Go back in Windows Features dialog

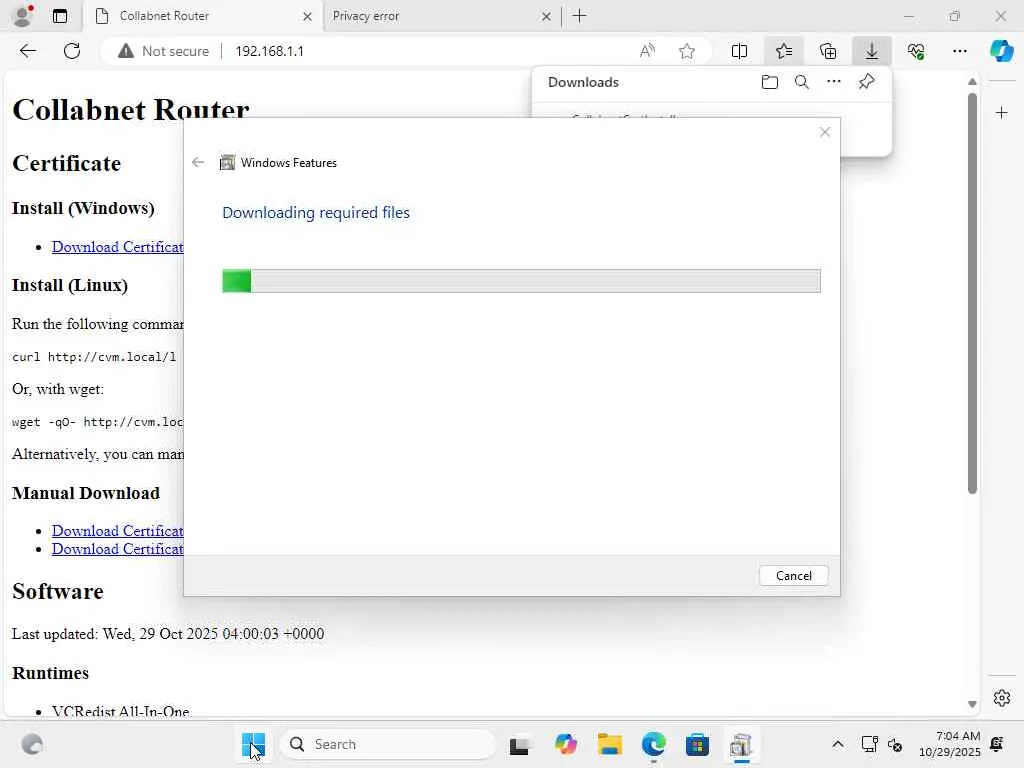(x=198, y=162)
